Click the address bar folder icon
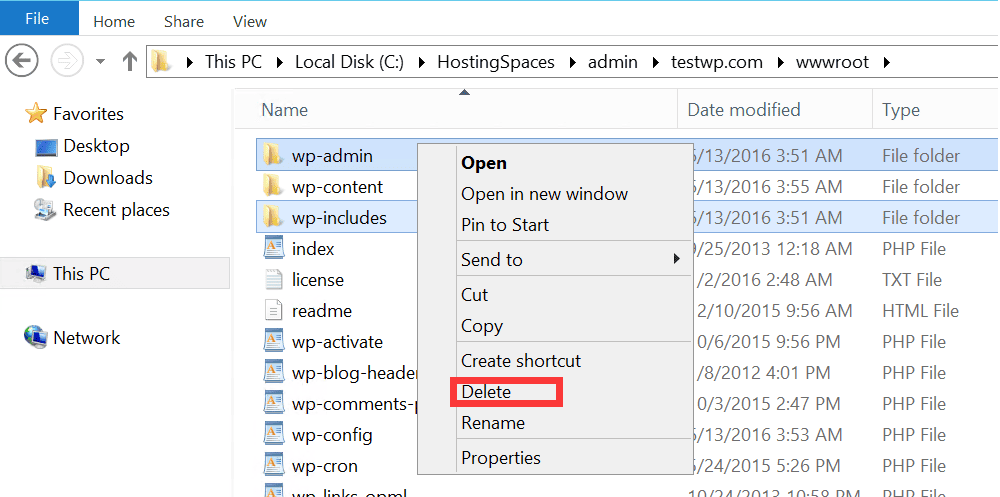1000x497 pixels. pos(162,62)
